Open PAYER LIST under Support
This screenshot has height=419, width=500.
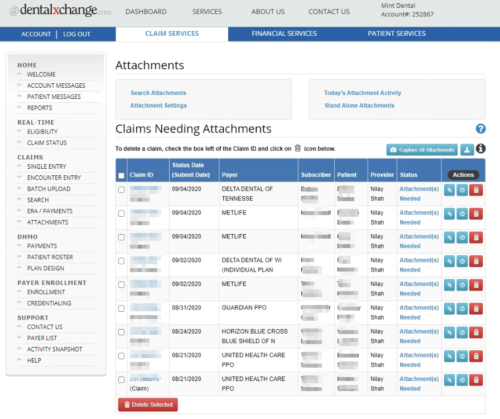[x=42, y=338]
